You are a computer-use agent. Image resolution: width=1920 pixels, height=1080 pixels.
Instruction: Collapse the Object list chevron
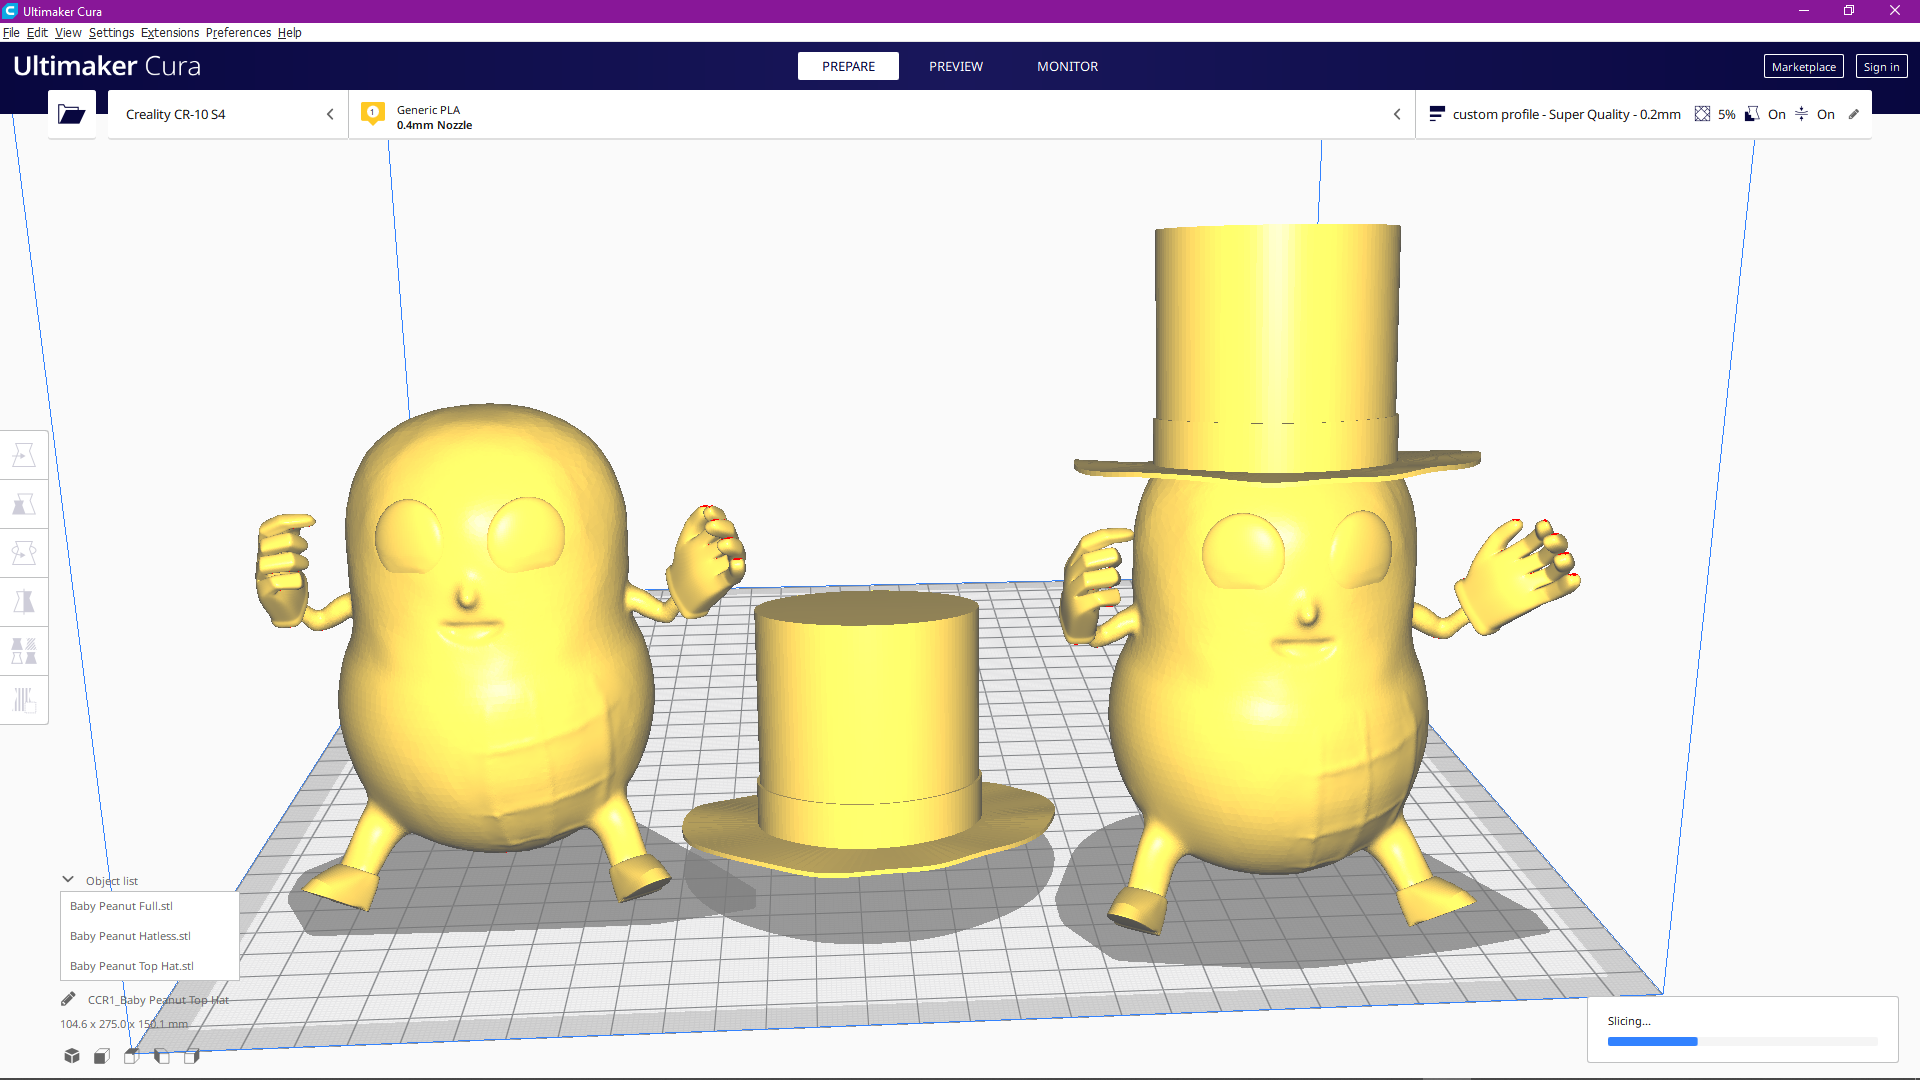coord(68,880)
